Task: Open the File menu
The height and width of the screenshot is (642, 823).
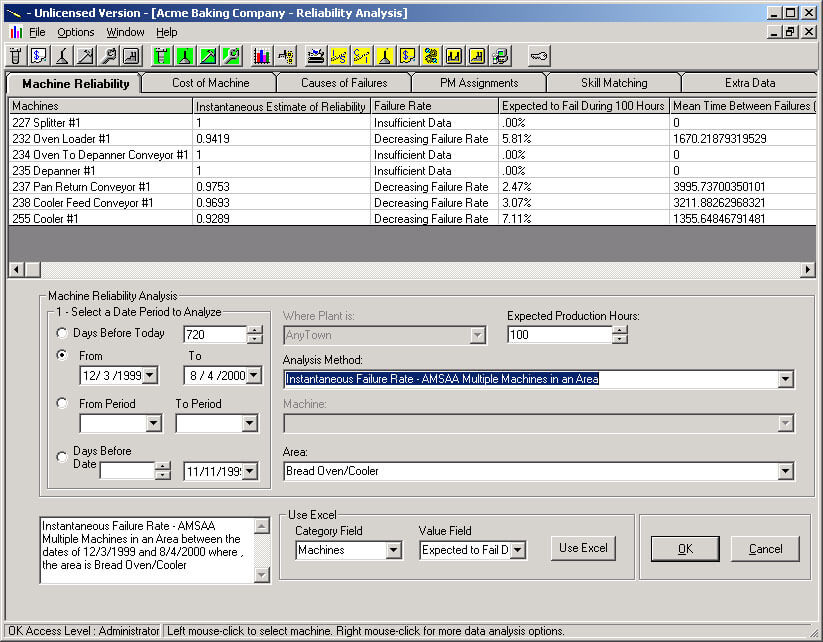Action: click(37, 33)
